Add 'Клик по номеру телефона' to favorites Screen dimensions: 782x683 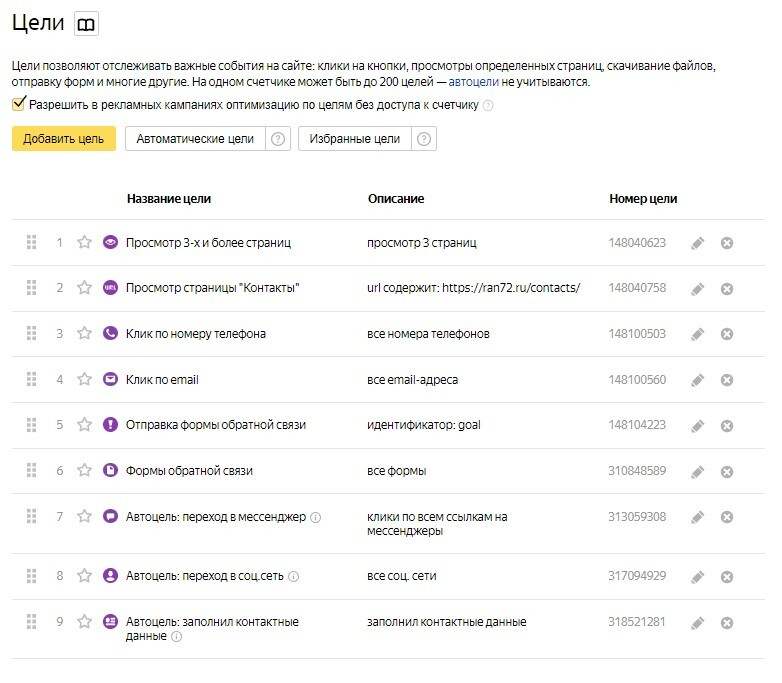pos(85,334)
